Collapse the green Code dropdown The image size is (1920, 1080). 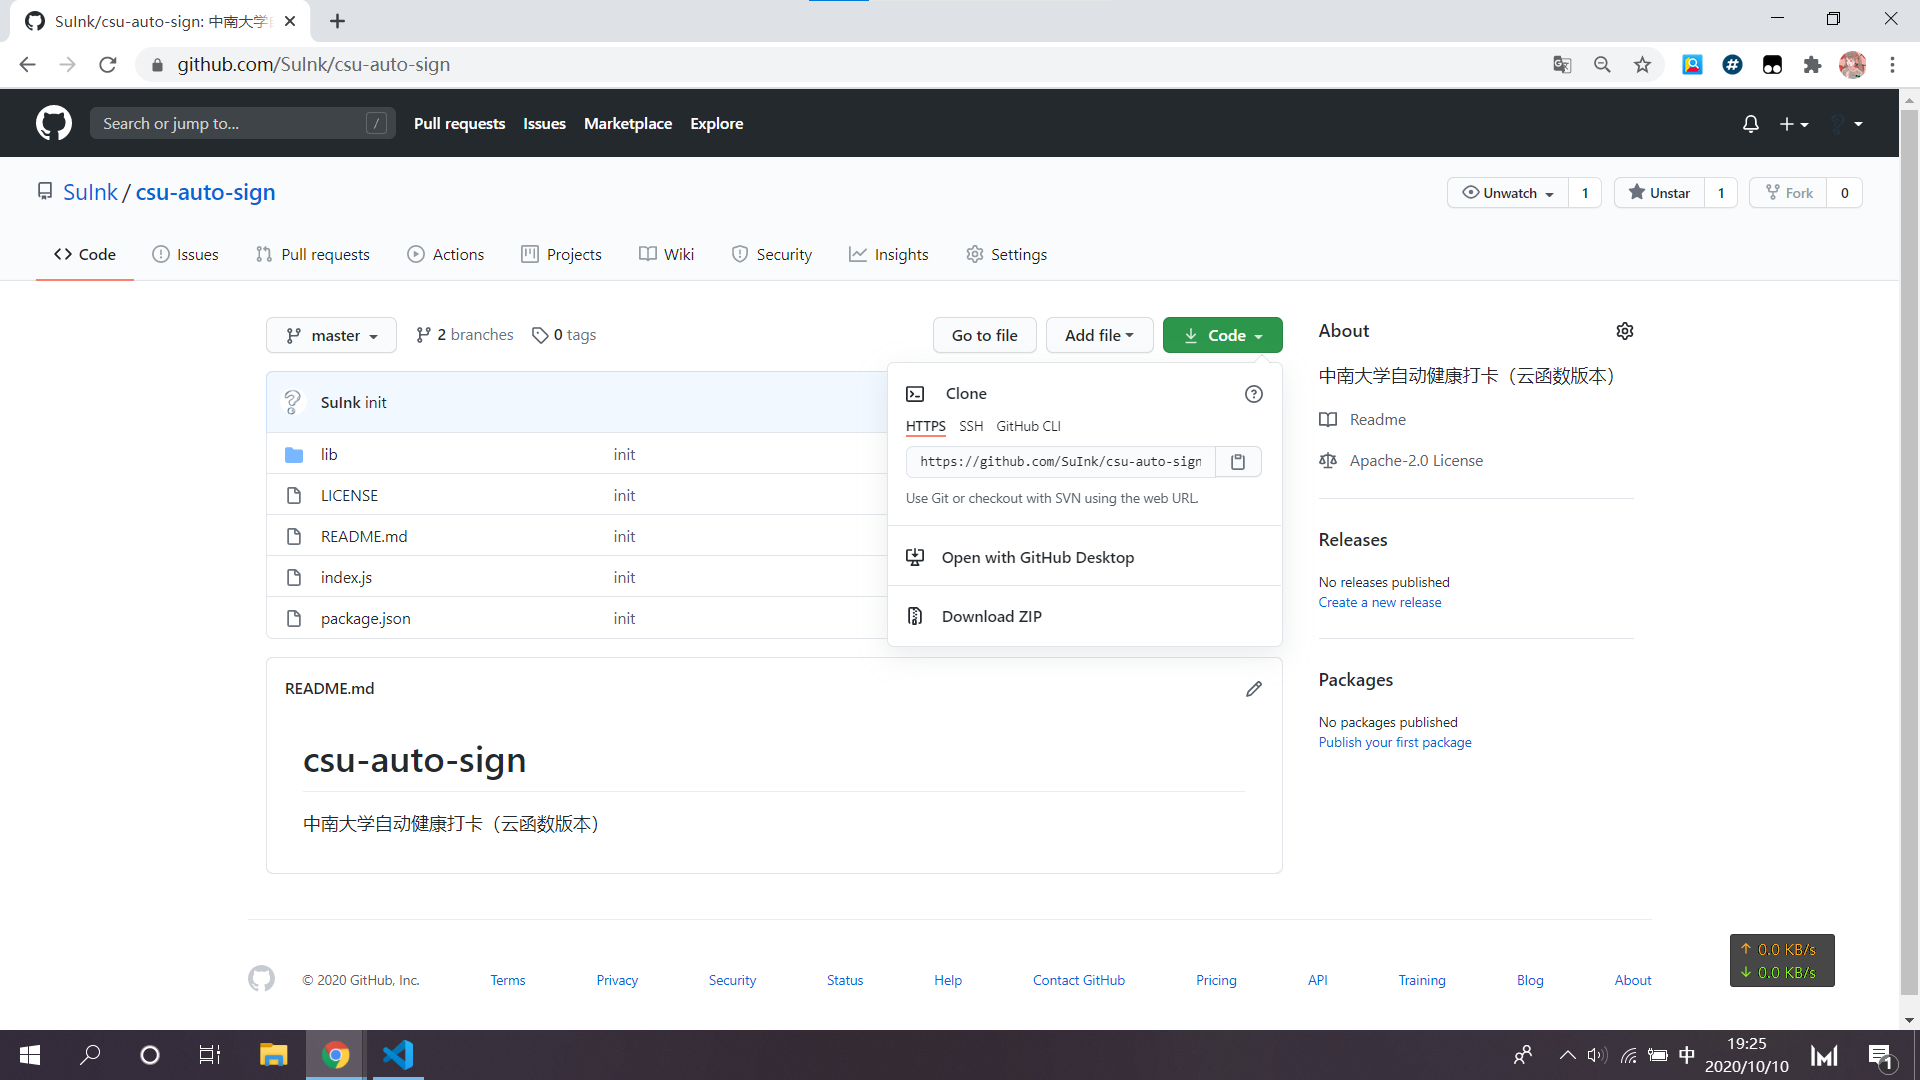click(1222, 336)
